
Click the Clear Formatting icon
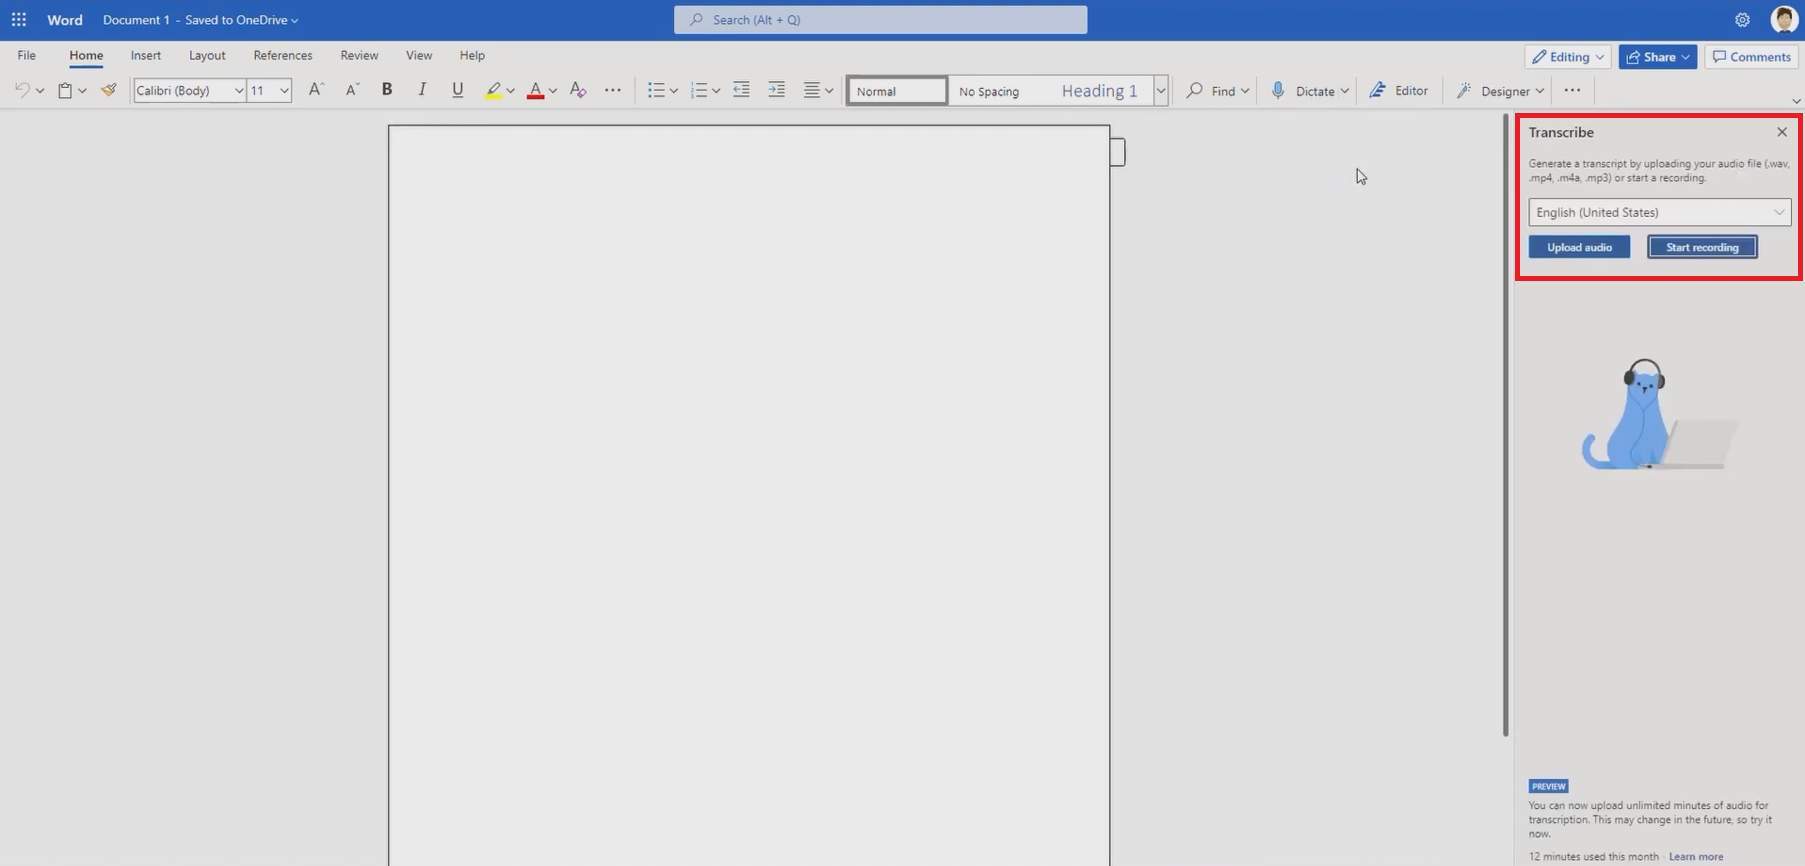click(x=578, y=90)
